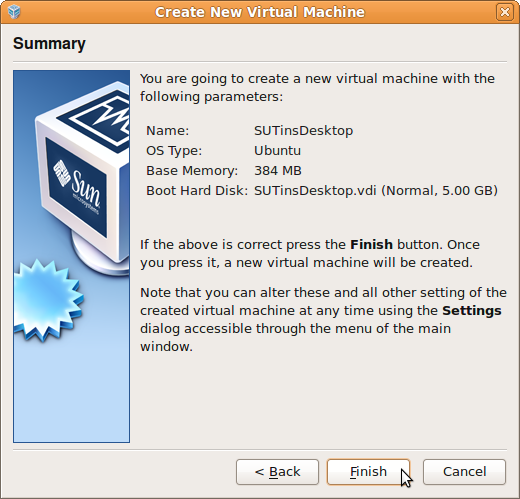
Task: Click the Finish button
Action: pyautogui.click(x=368, y=472)
